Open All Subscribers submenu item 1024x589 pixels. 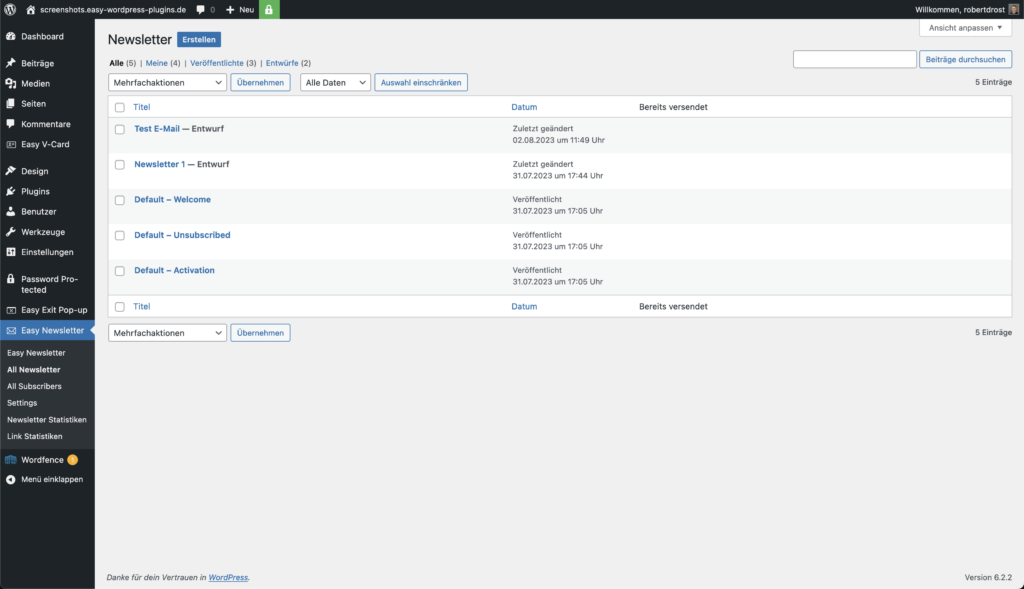click(x=34, y=386)
